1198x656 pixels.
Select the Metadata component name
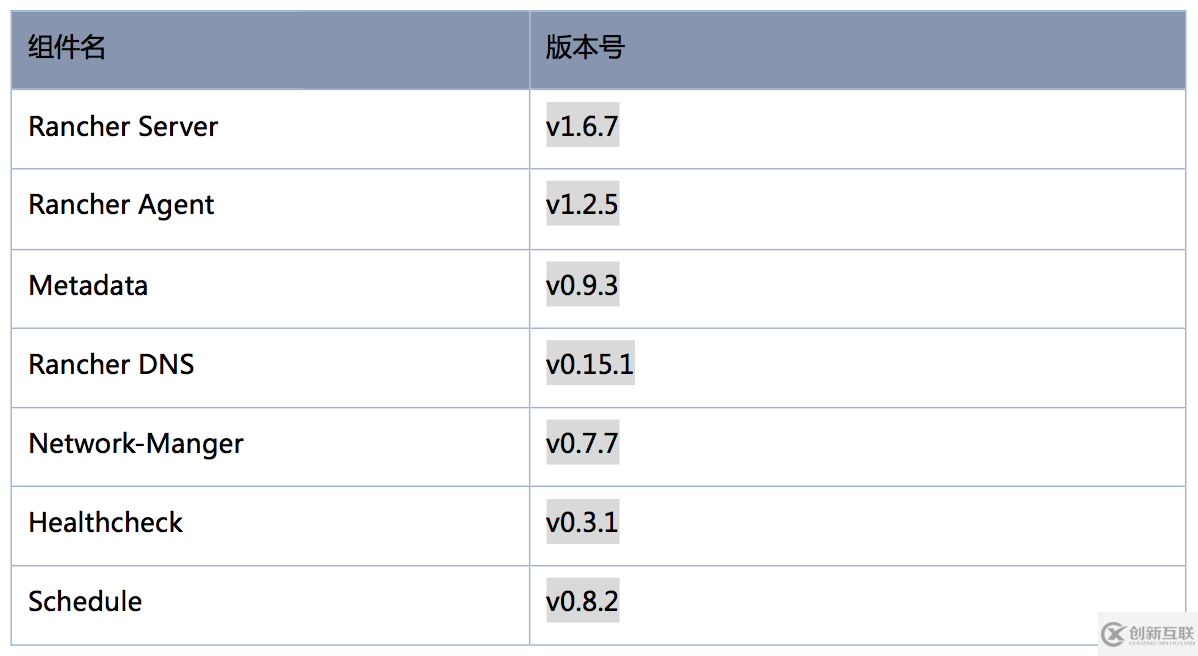coord(88,285)
